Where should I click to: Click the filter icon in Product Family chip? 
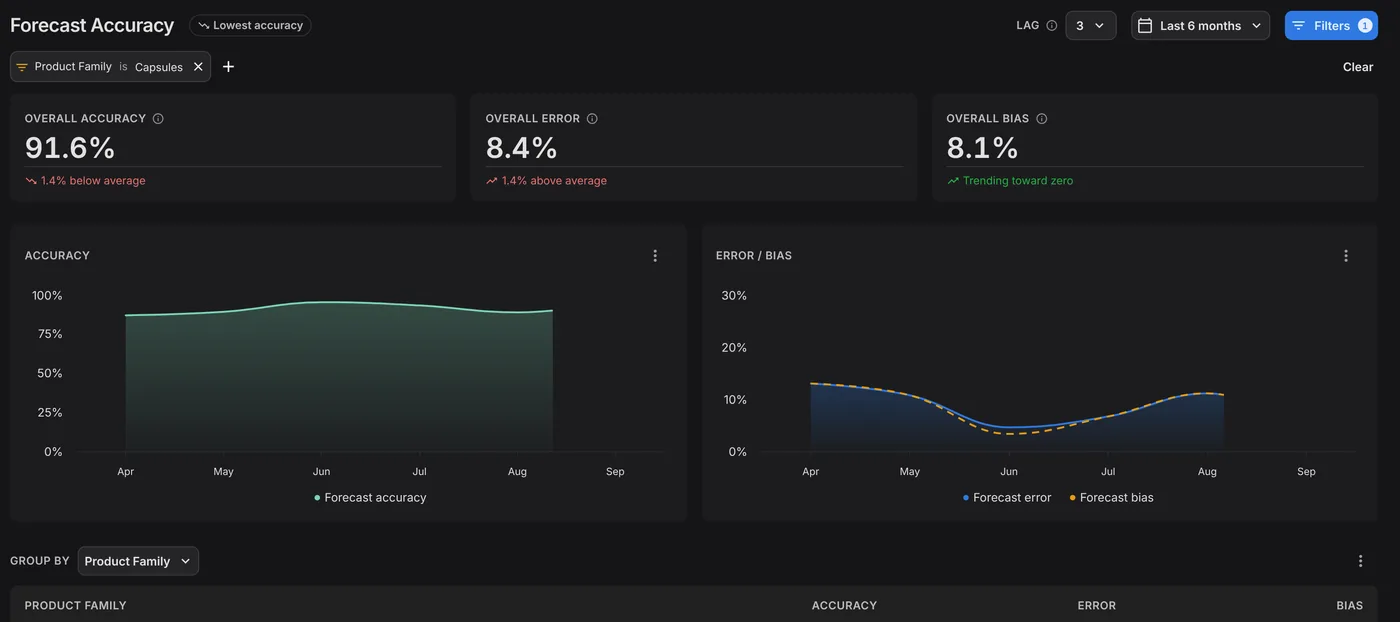pos(22,67)
